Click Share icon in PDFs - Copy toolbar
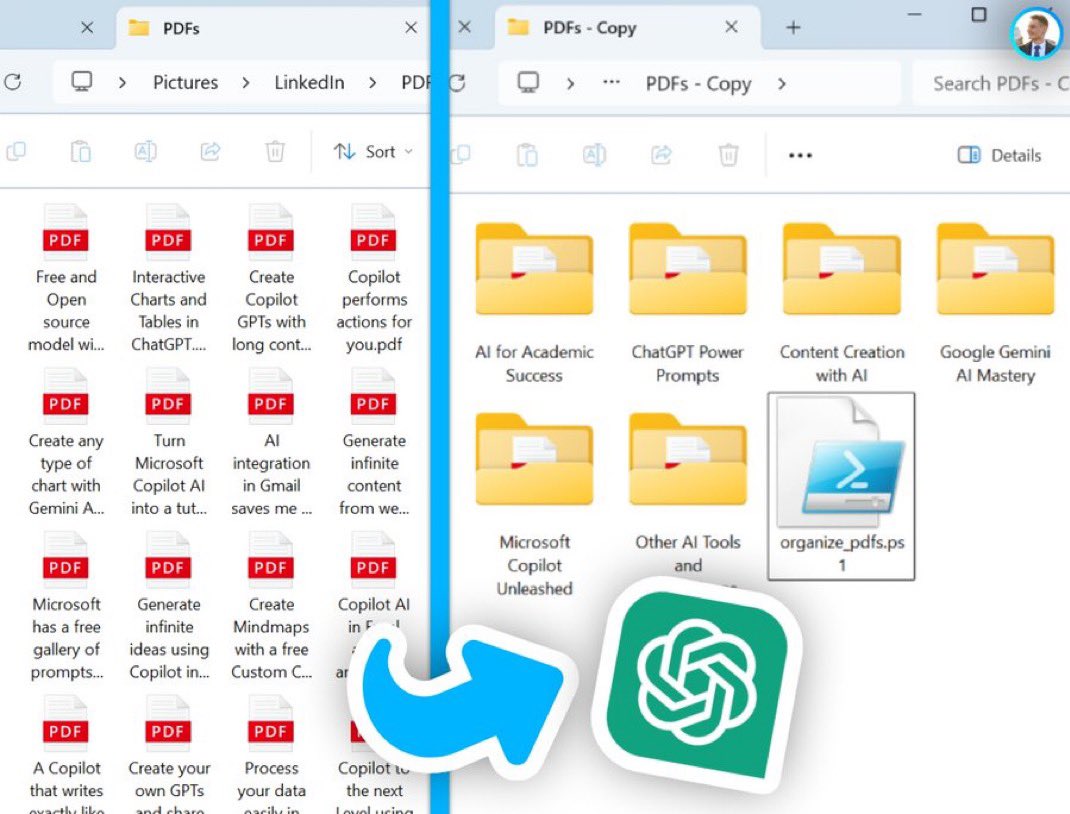Viewport: 1070px width, 814px height. pyautogui.click(x=661, y=155)
